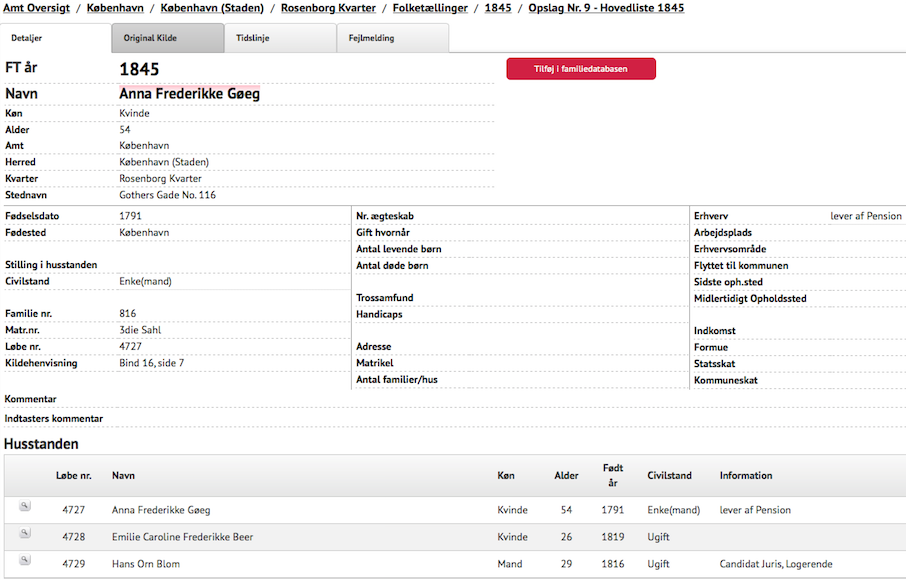Select the Detaljer tab
The width and height of the screenshot is (906, 580).
point(27,38)
